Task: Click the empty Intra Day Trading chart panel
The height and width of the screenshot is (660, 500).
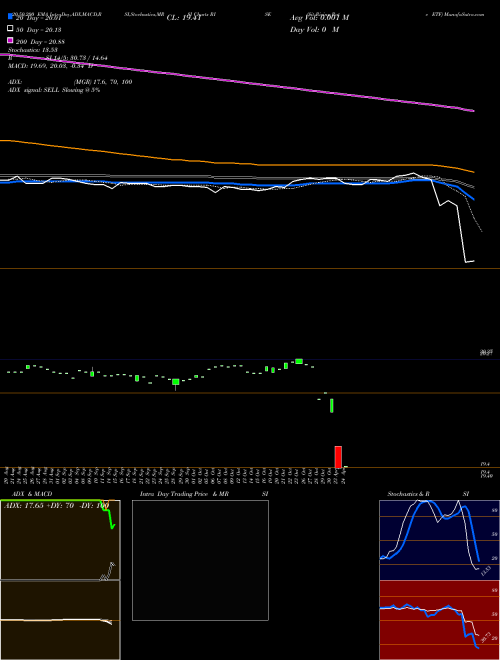Action: (x=200, y=560)
